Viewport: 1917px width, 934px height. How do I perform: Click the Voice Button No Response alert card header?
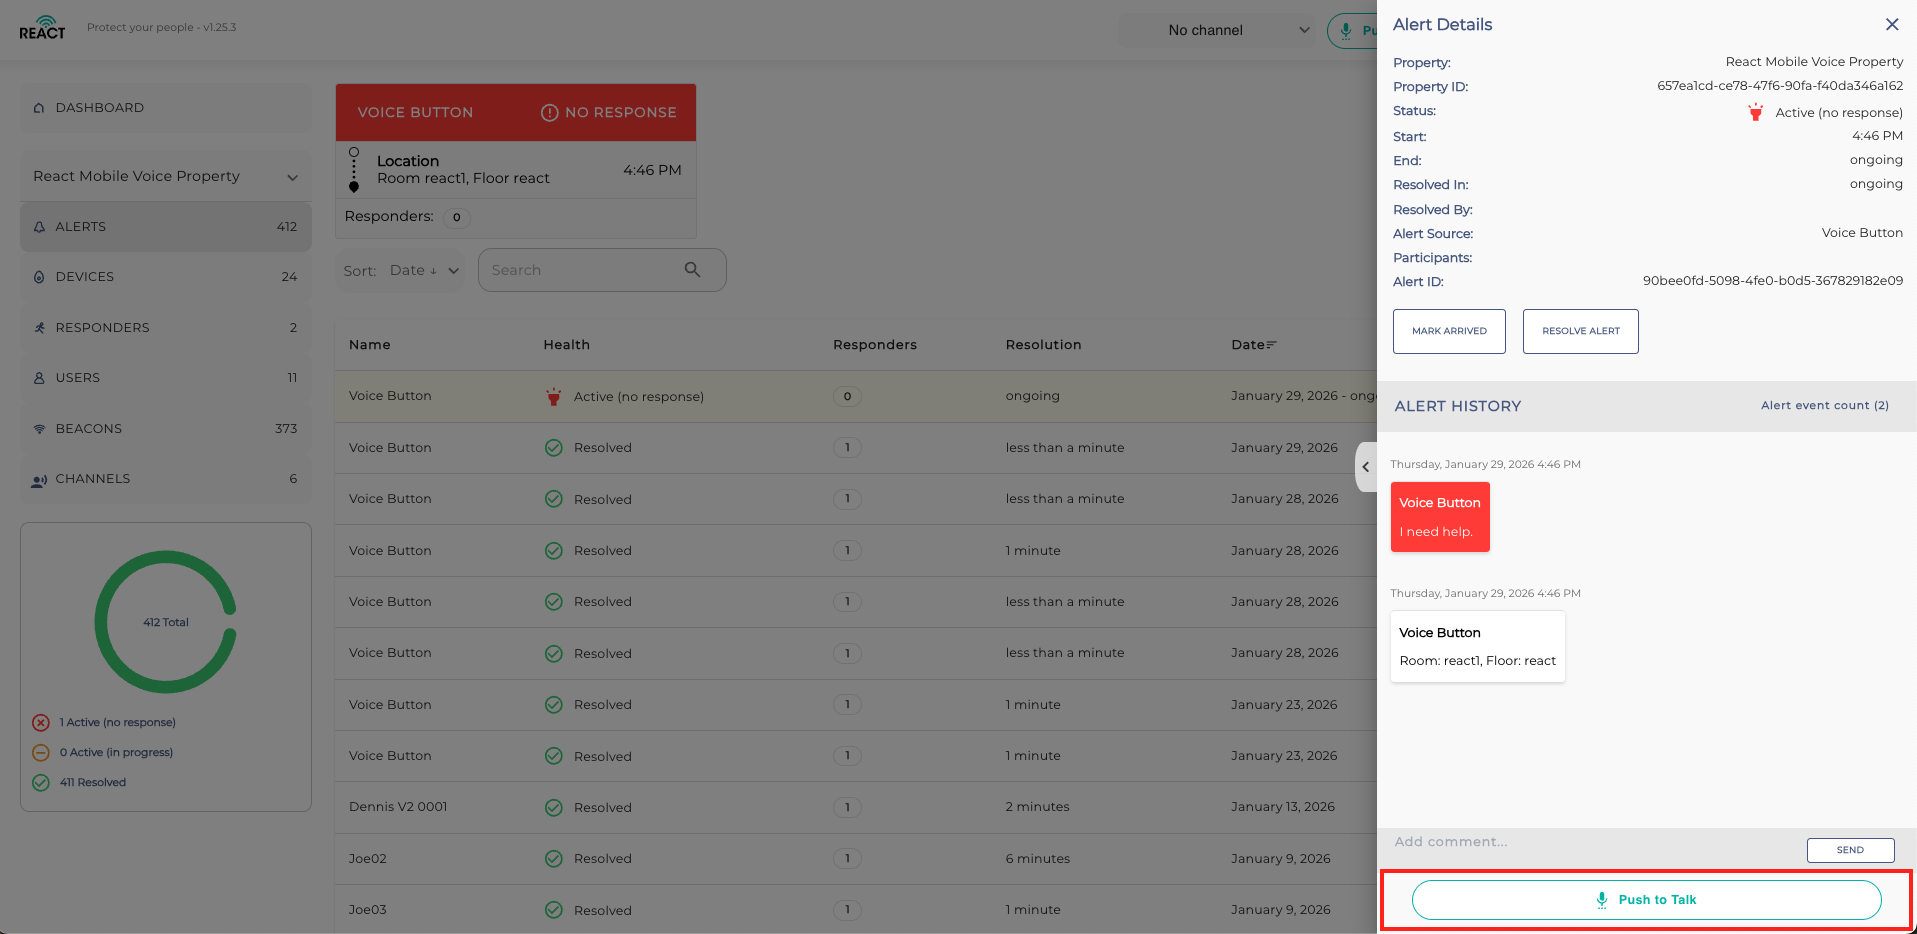click(516, 113)
